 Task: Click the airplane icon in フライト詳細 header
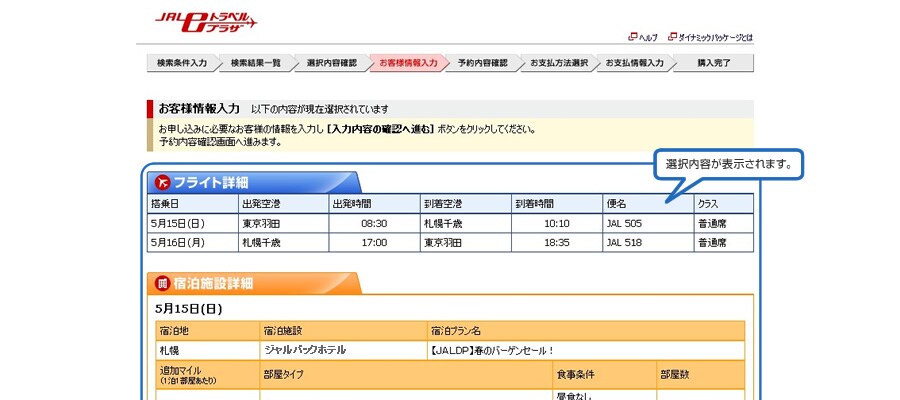click(160, 182)
